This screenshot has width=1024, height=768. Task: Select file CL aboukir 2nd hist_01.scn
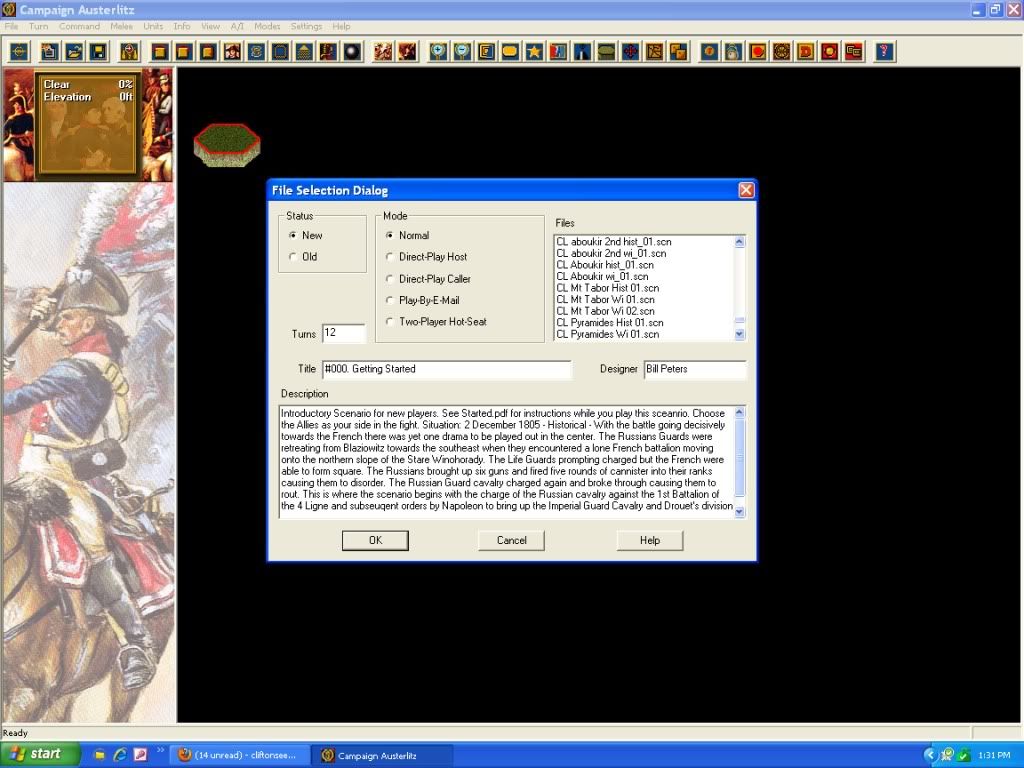614,242
